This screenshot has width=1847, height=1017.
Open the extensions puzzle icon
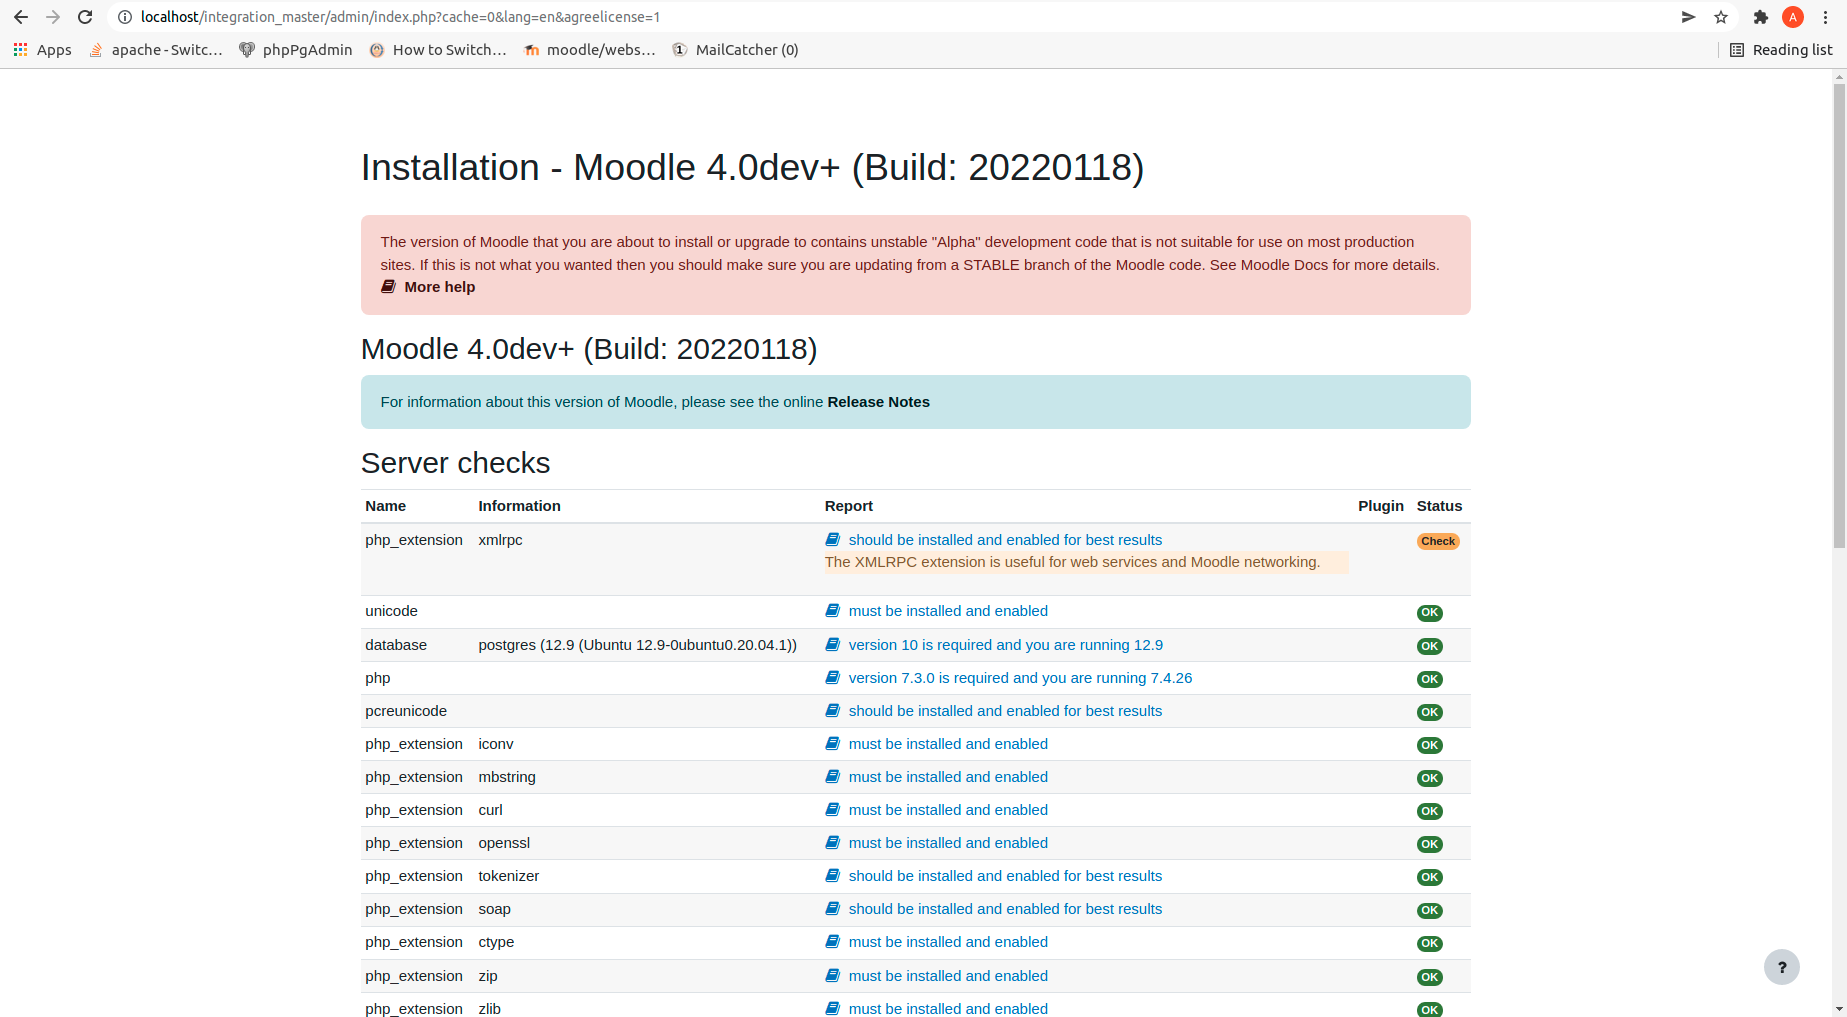click(1761, 17)
